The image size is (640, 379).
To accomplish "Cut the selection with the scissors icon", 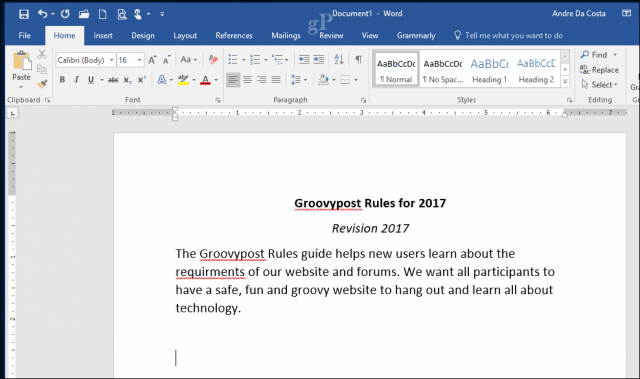I will pyautogui.click(x=42, y=54).
